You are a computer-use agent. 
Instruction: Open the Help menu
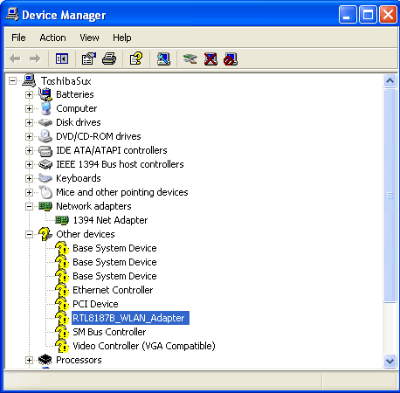122,38
